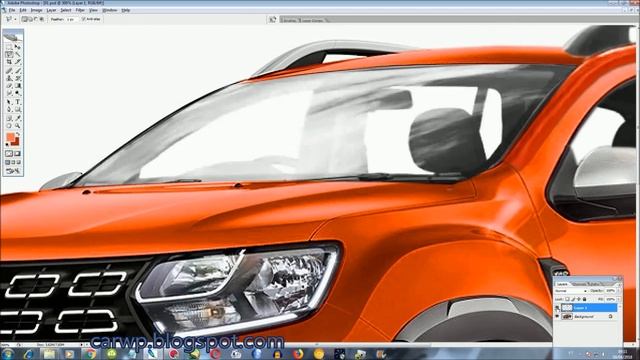Screen dimensions: 640x360
Task: Open the Filter menu
Action: [80, 10]
